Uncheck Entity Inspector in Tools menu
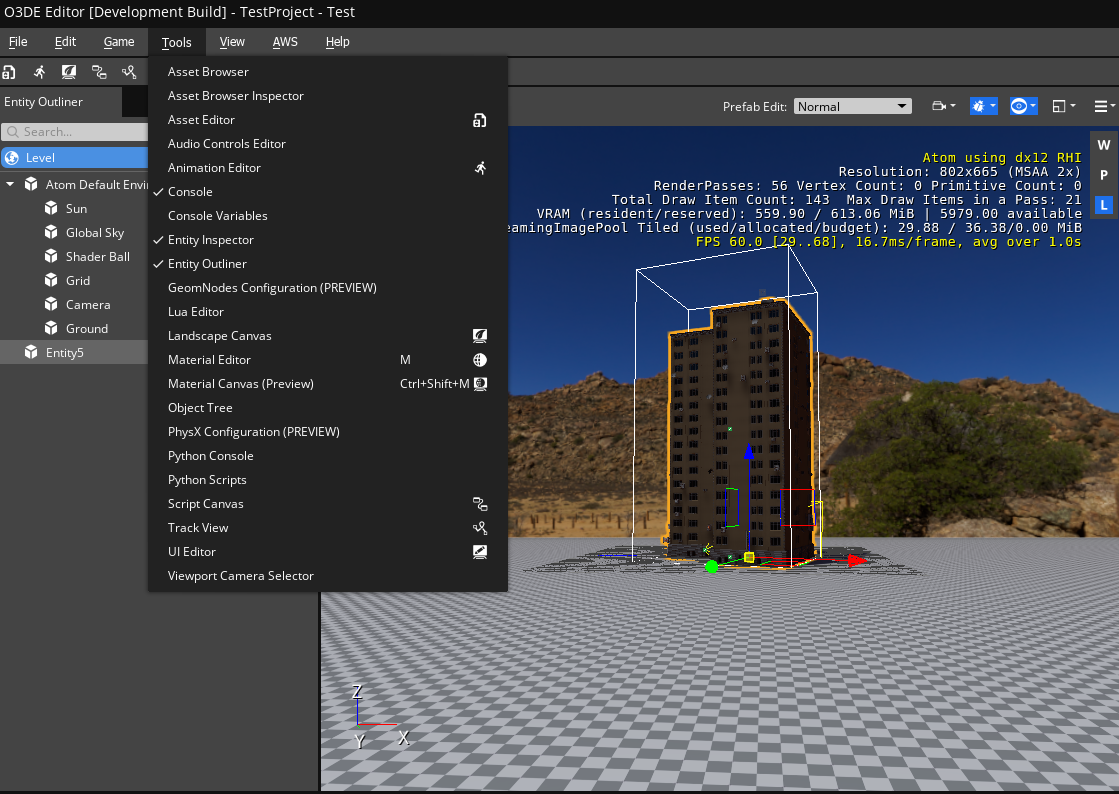 click(328, 240)
